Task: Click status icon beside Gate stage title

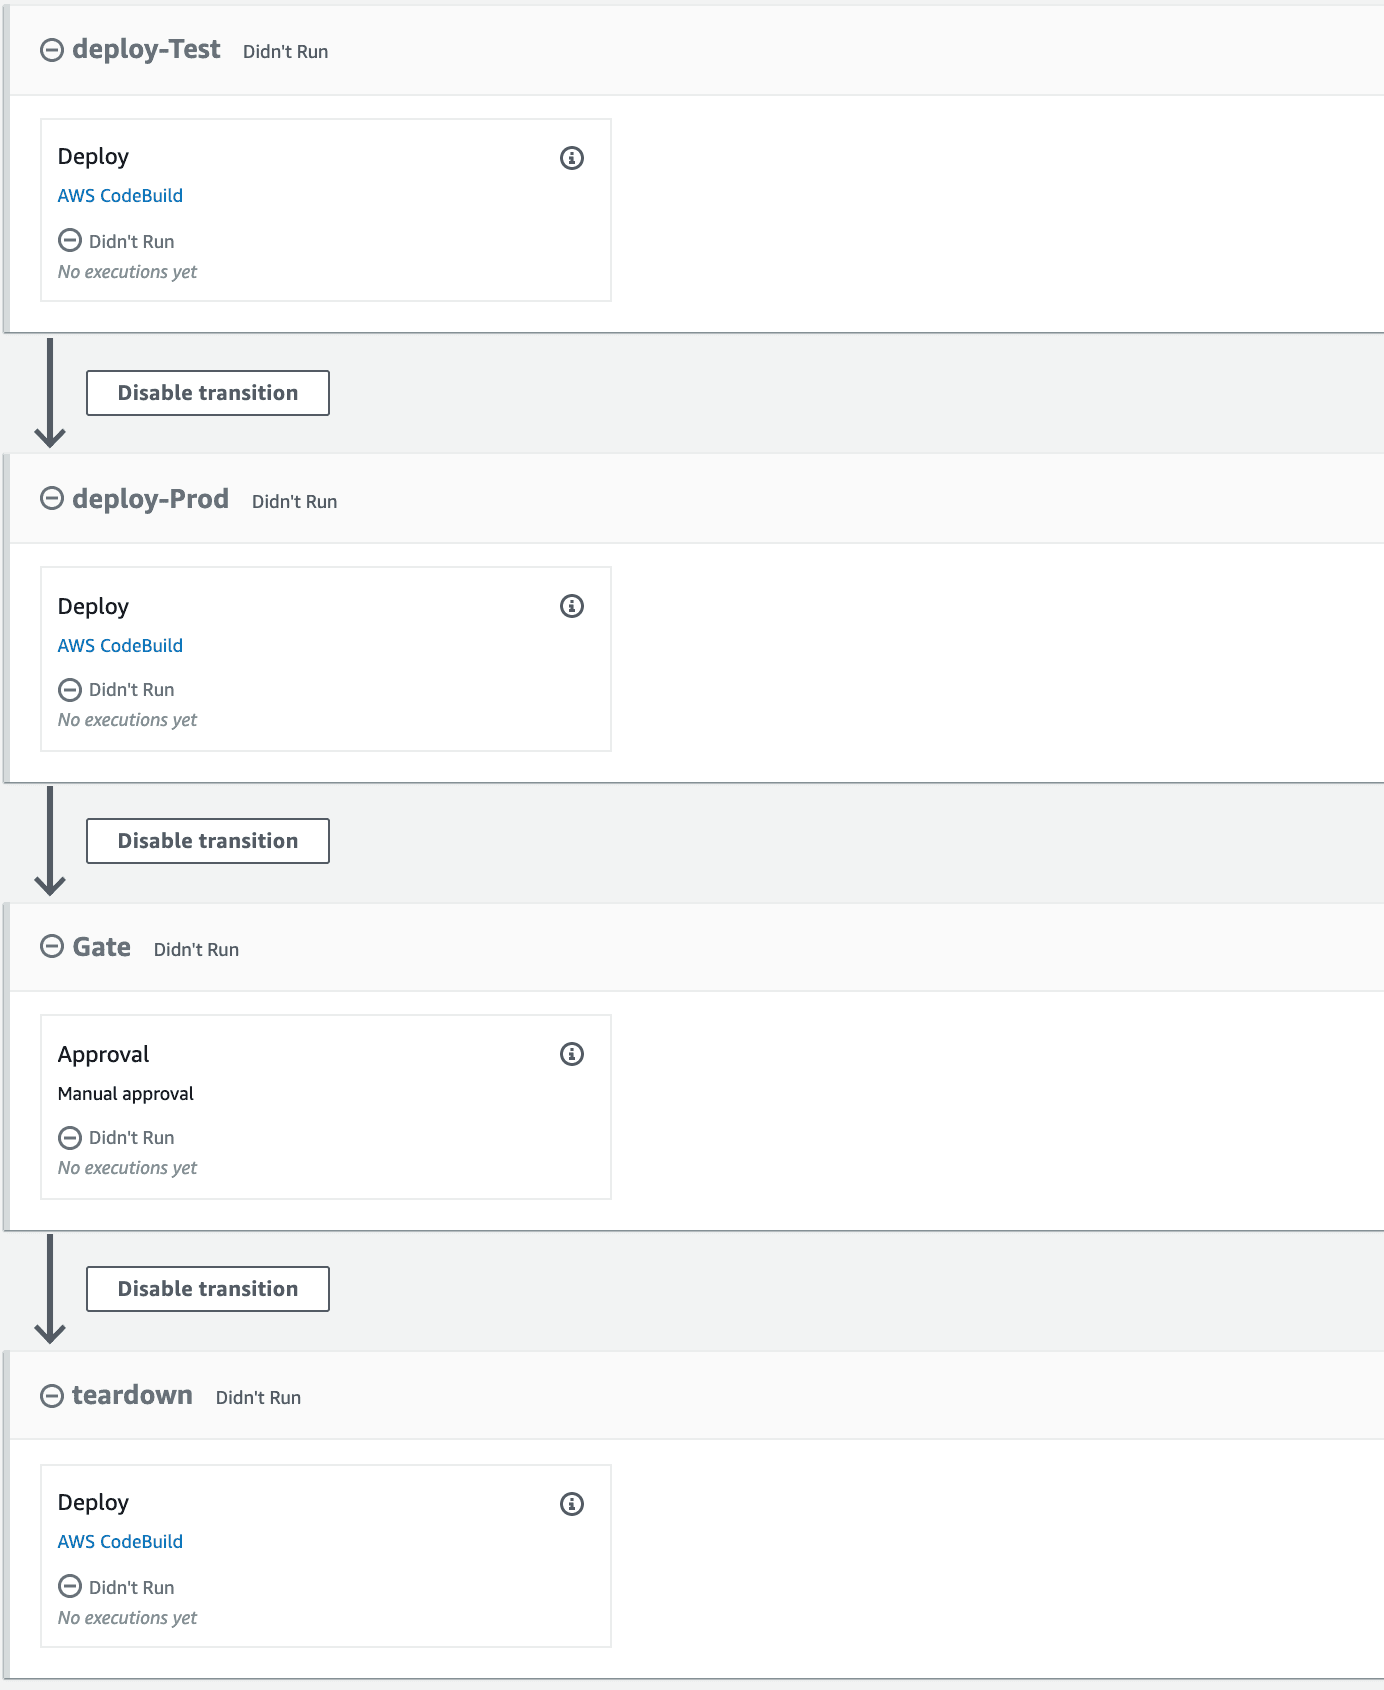Action: (x=52, y=947)
